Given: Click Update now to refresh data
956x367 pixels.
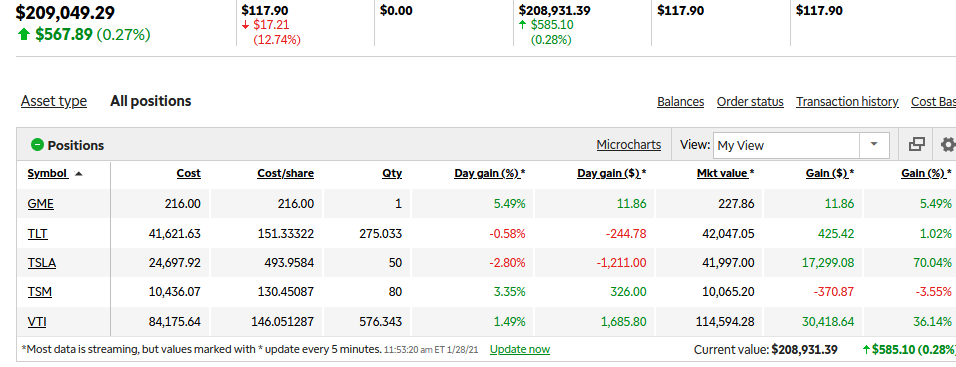Looking at the screenshot, I should click(x=520, y=350).
